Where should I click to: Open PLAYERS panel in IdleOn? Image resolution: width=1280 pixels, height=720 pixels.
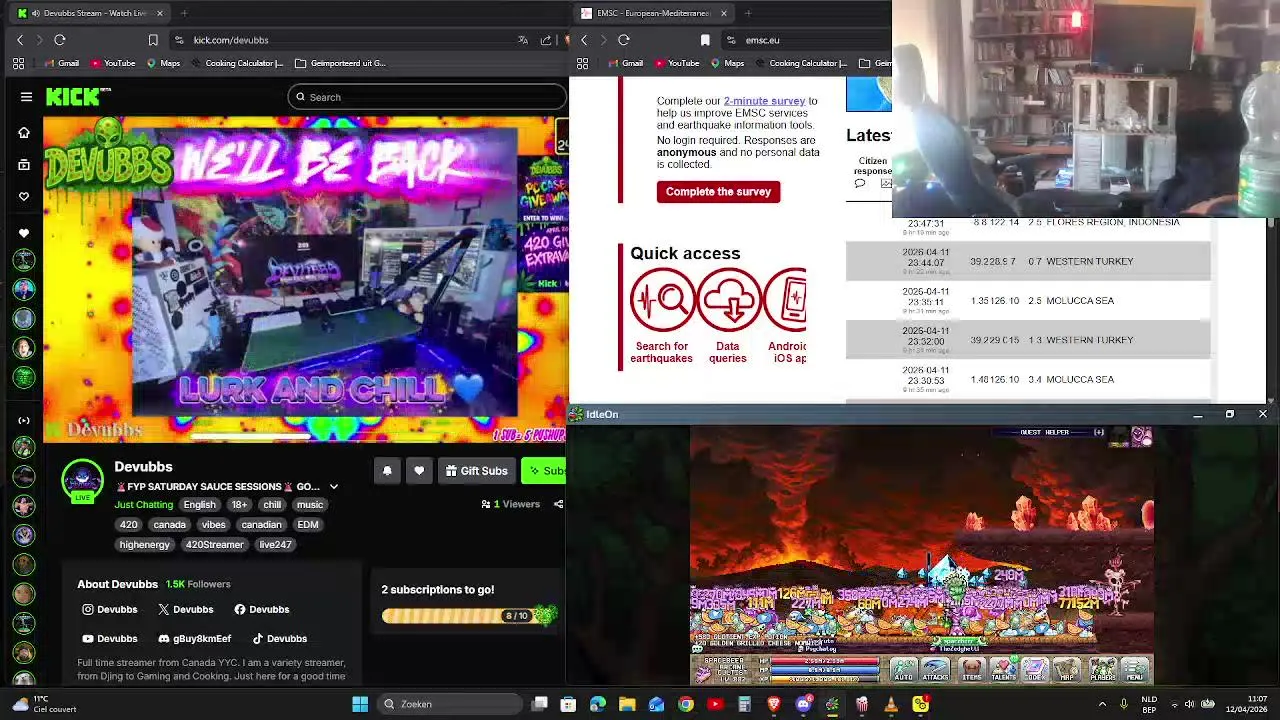pos(1102,670)
